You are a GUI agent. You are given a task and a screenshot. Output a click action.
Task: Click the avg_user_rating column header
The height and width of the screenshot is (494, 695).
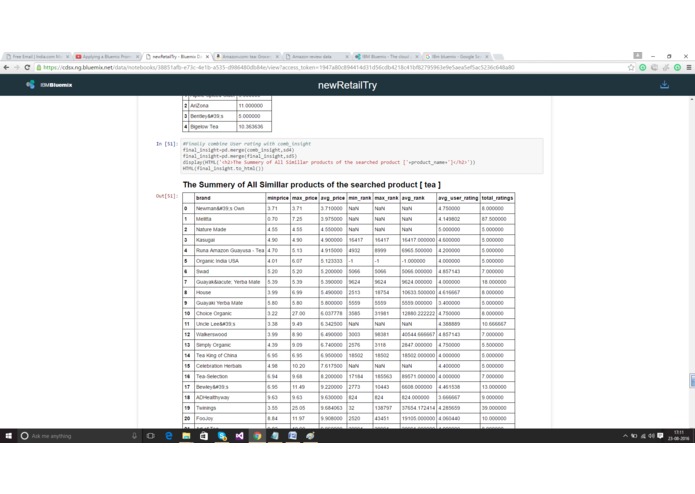point(458,198)
